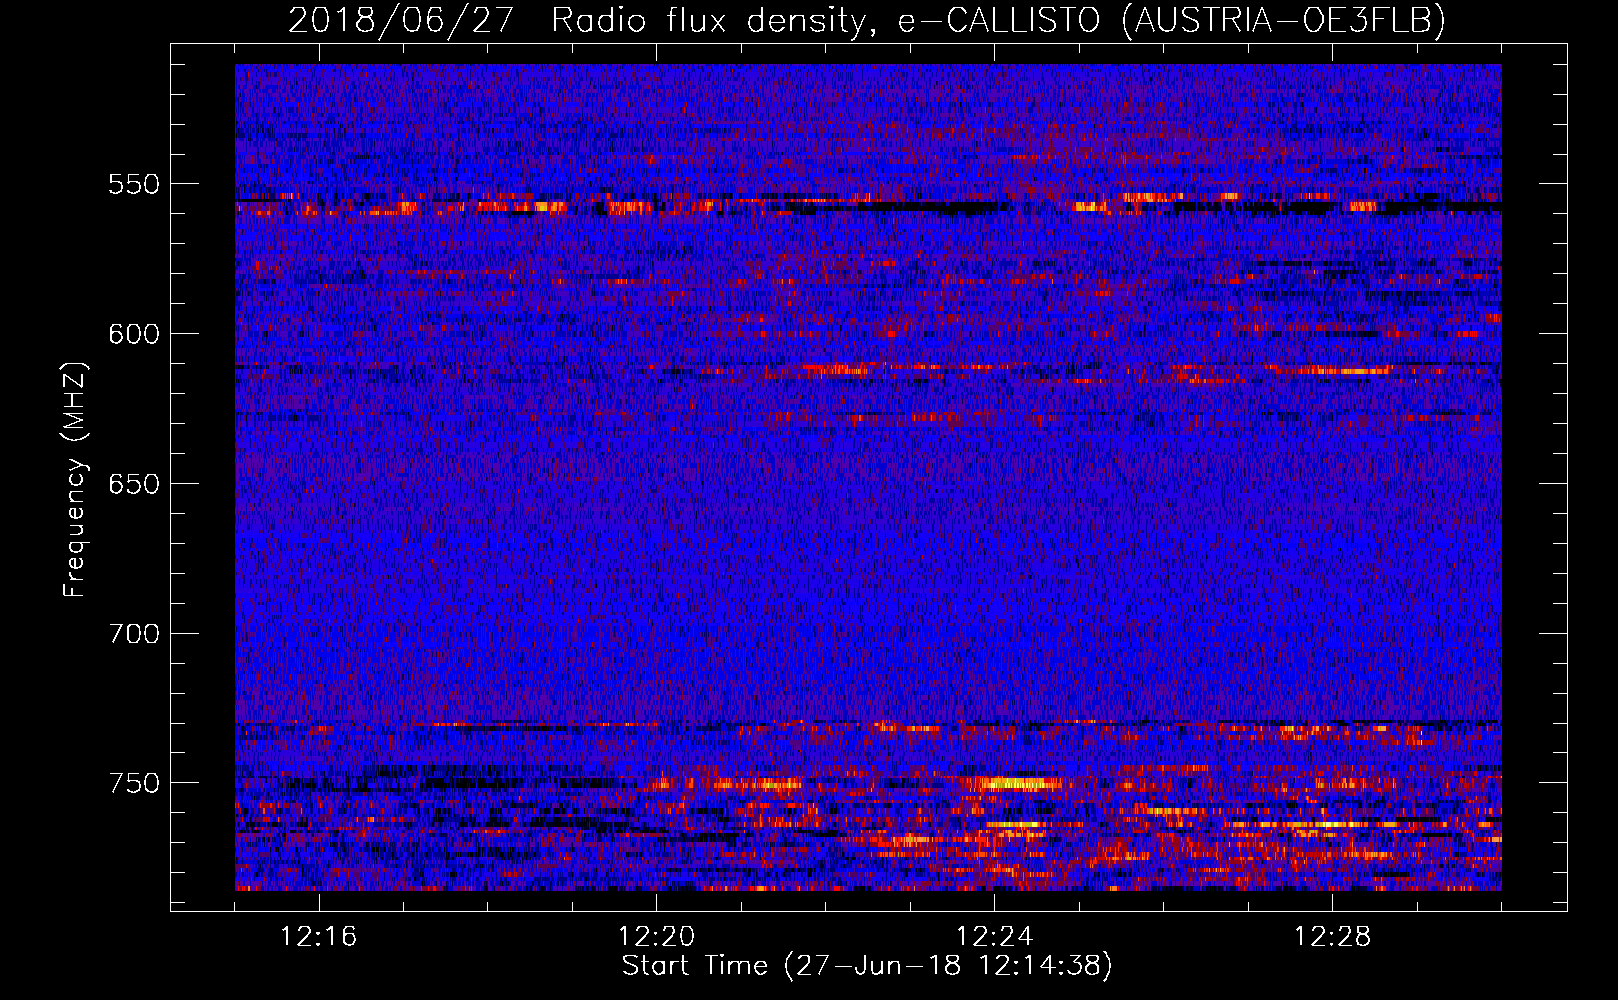Click the 550 frequency tick label
The image size is (1618, 1000).
click(134, 185)
